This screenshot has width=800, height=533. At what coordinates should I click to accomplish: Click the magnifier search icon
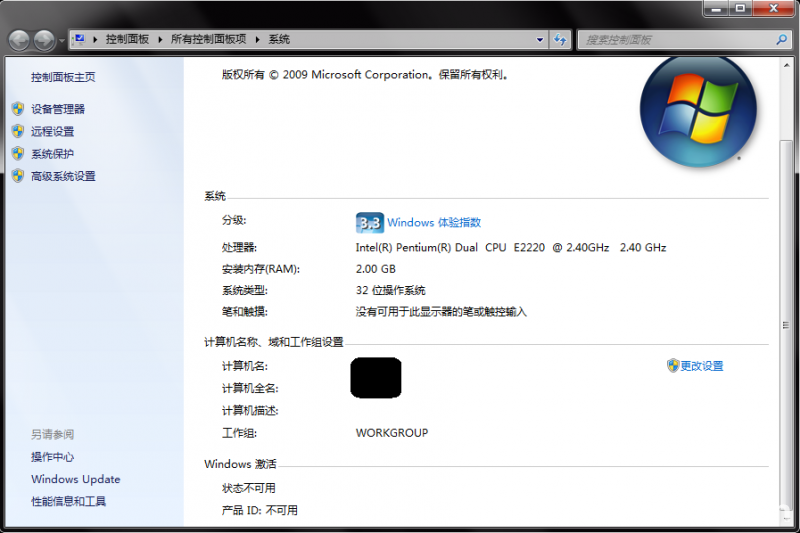(781, 39)
